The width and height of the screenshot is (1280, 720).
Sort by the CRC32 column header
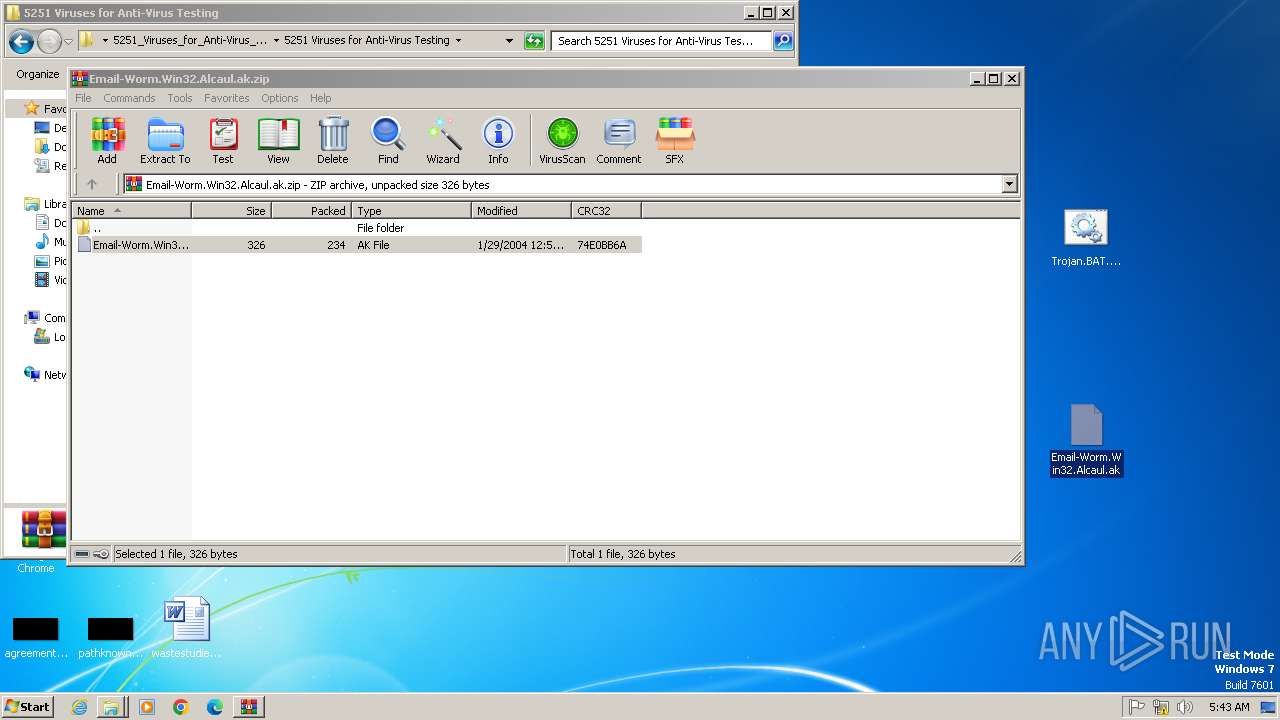pyautogui.click(x=607, y=211)
